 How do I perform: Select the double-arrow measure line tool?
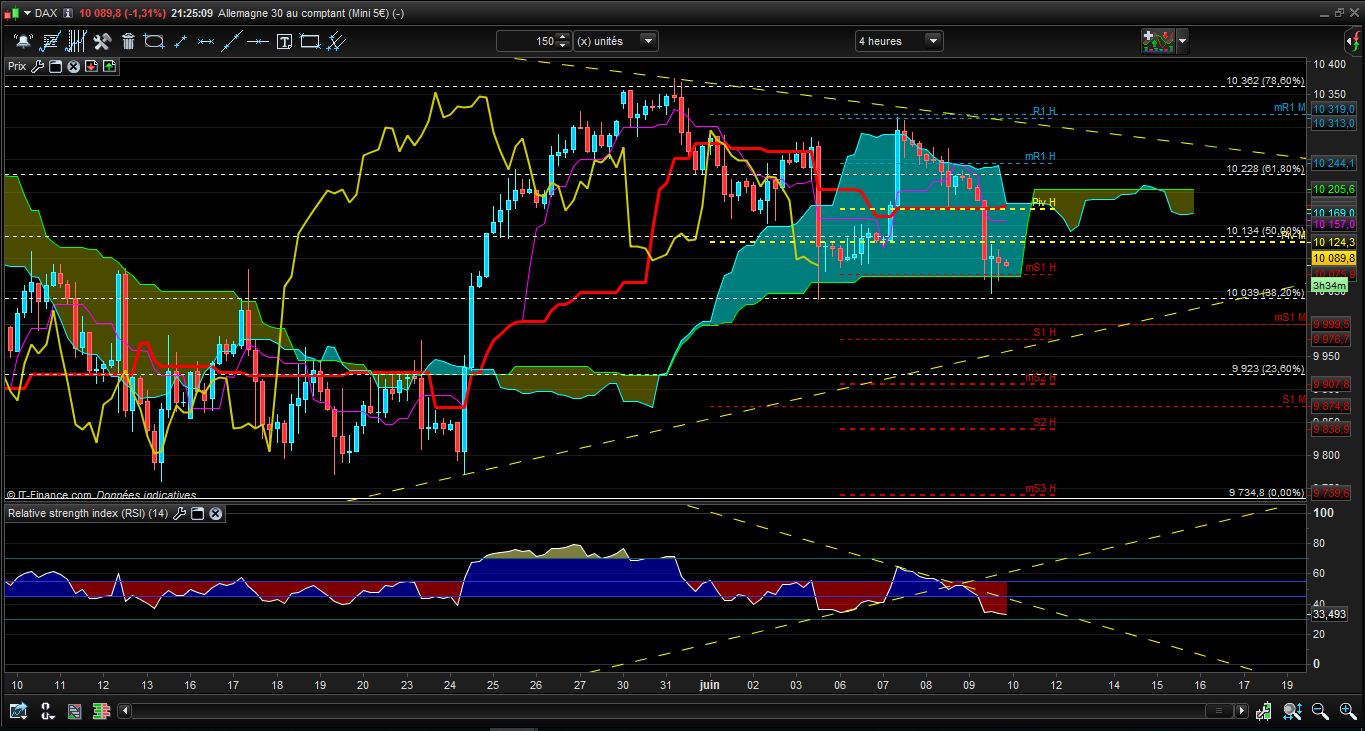tap(206, 41)
